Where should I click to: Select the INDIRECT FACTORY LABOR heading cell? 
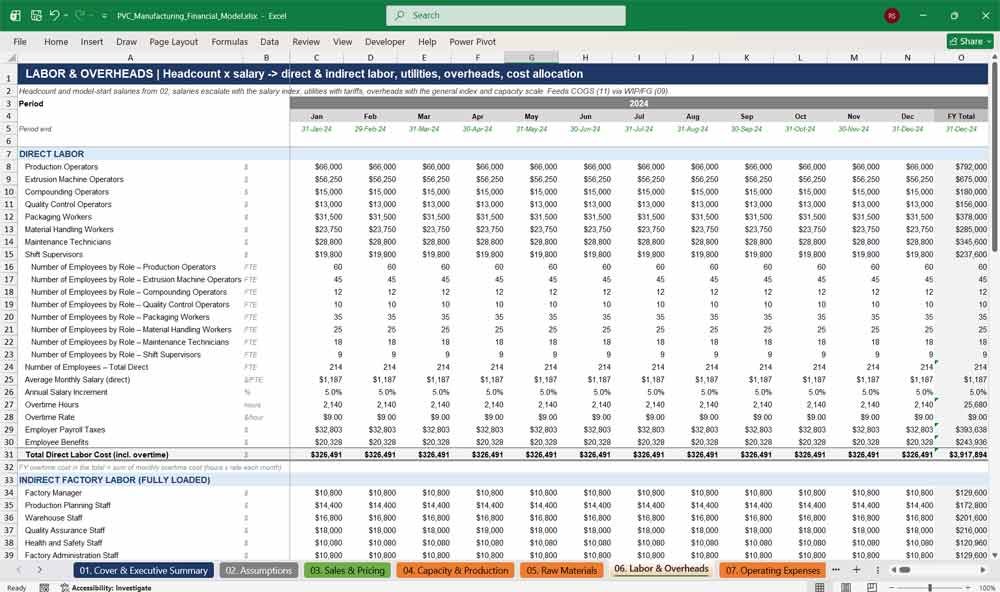click(130, 480)
